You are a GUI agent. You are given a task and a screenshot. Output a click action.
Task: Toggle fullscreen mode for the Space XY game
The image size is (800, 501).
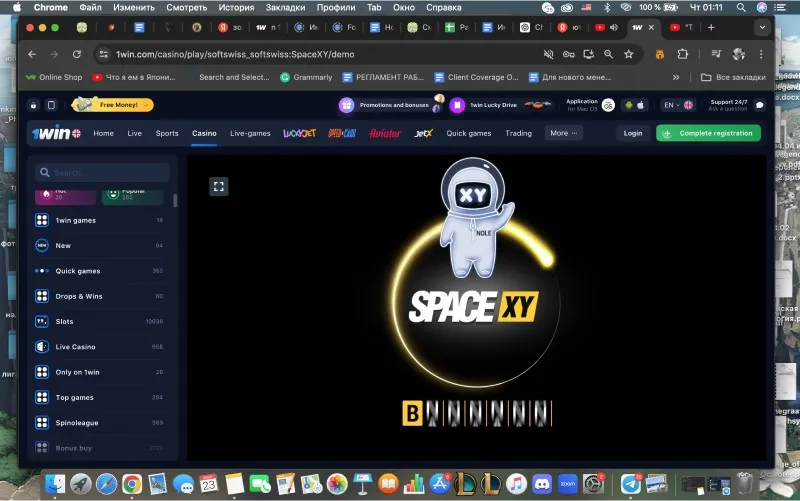(219, 186)
